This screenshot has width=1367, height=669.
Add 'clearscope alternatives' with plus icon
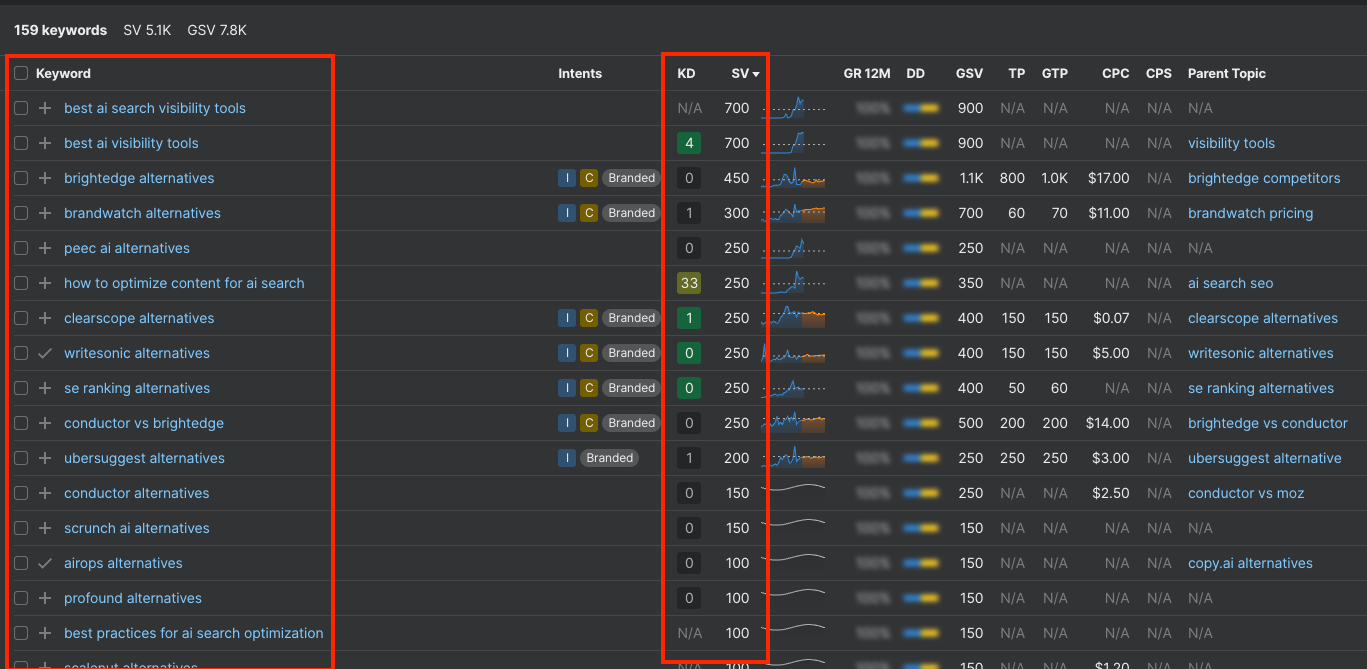[x=45, y=318]
